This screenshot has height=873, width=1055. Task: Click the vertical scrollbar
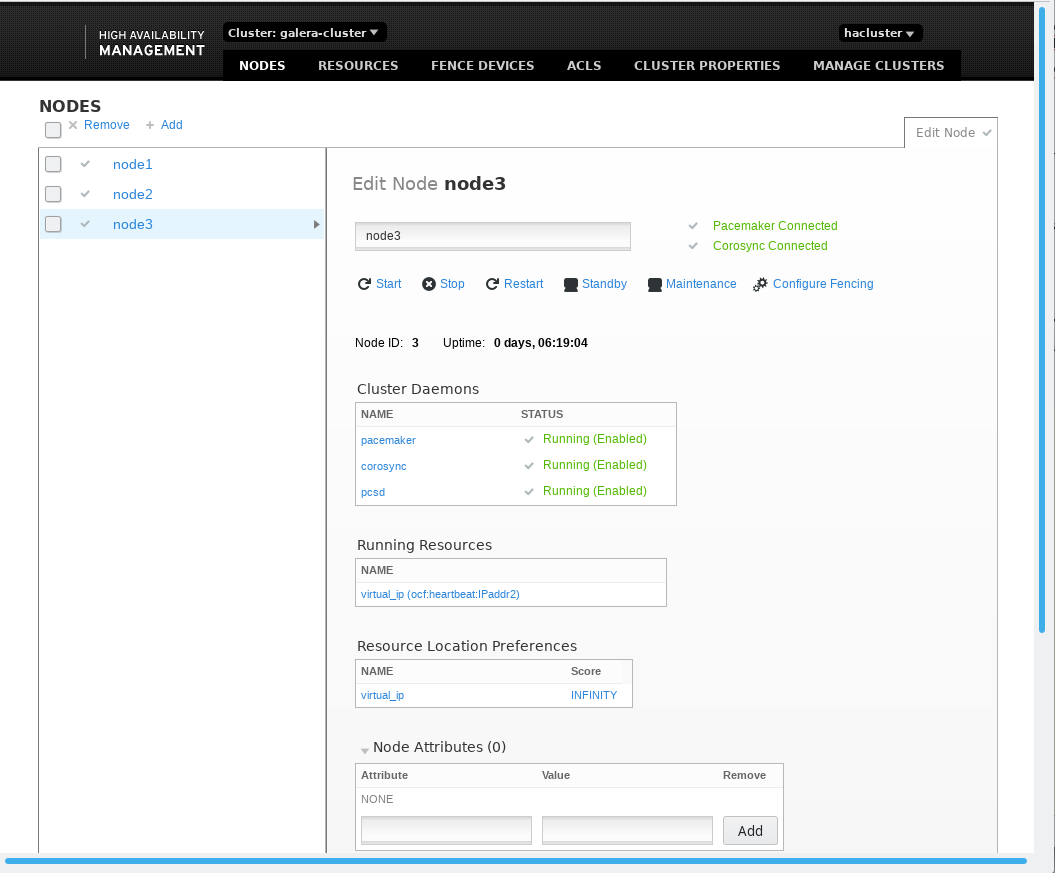tap(1042, 321)
